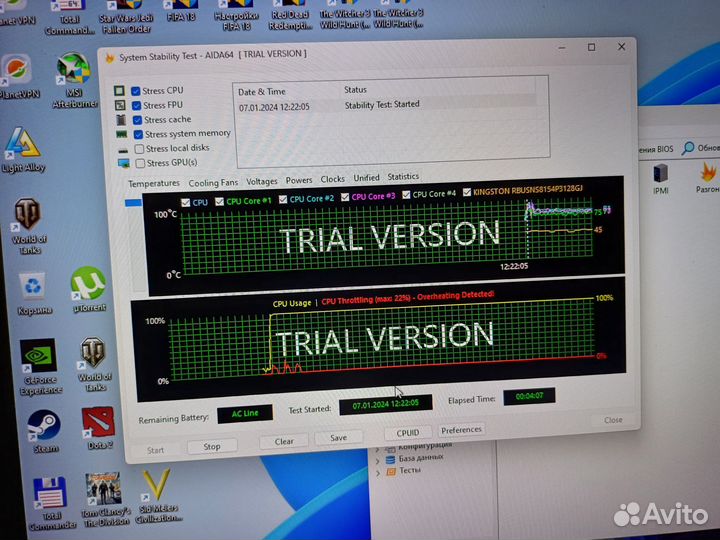Select the Корзина recycle bin icon
Screen dimensions: 720x540
(34, 294)
